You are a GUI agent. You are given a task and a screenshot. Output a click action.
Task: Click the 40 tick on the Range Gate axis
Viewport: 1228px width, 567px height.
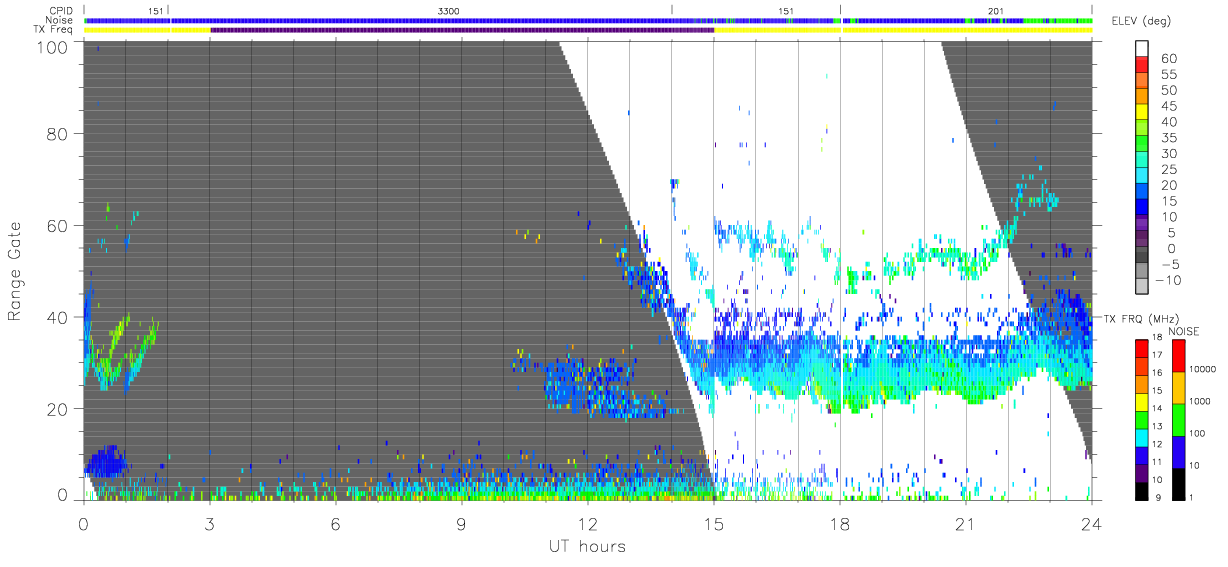pyautogui.click(x=56, y=317)
